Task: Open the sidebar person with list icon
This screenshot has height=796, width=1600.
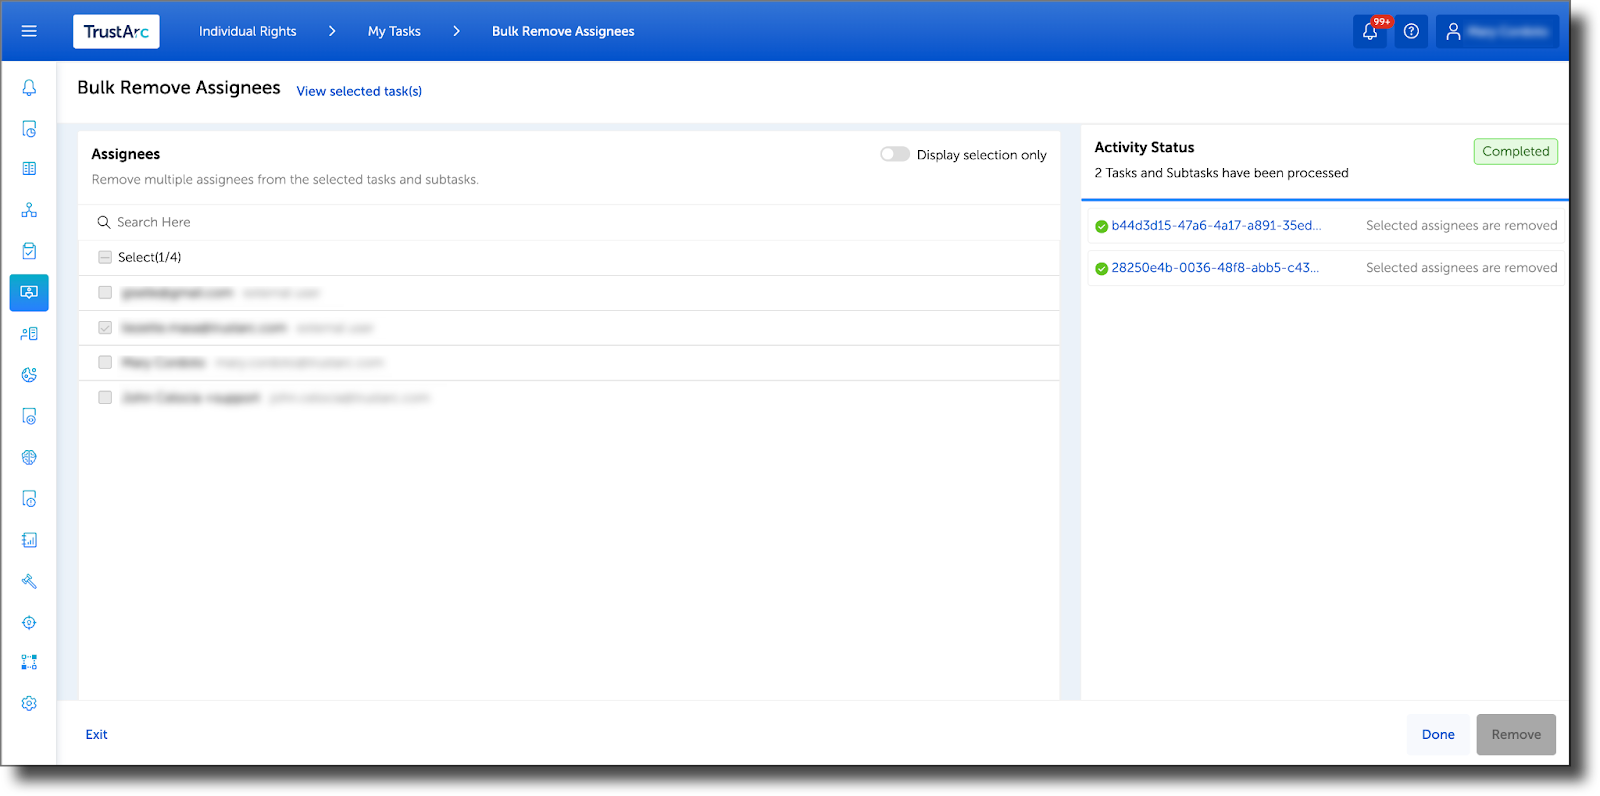Action: (29, 334)
